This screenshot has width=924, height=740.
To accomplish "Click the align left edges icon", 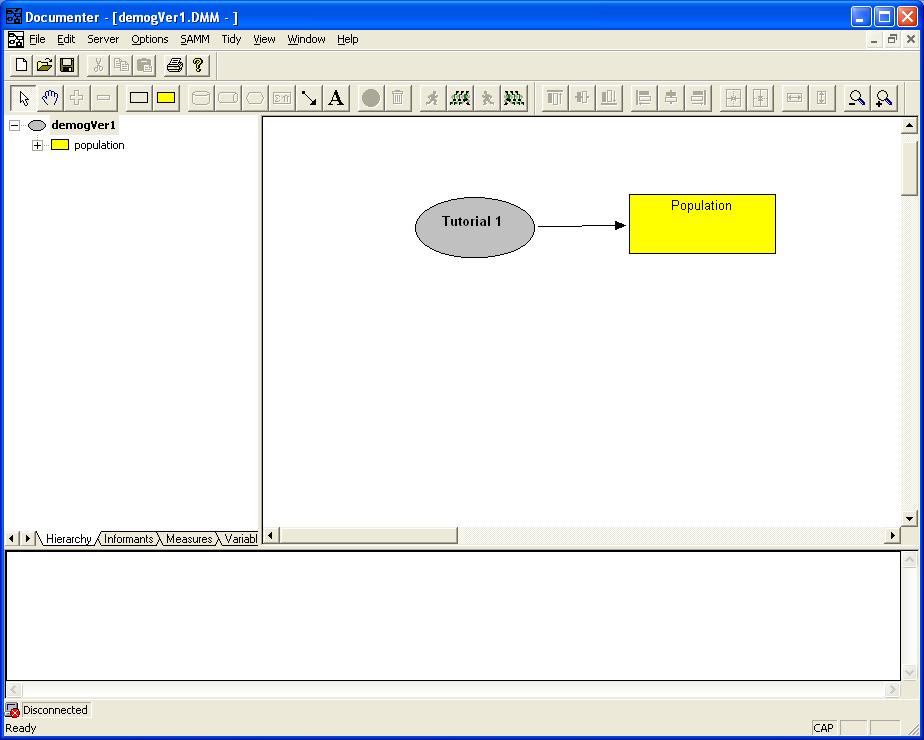I will click(x=644, y=98).
